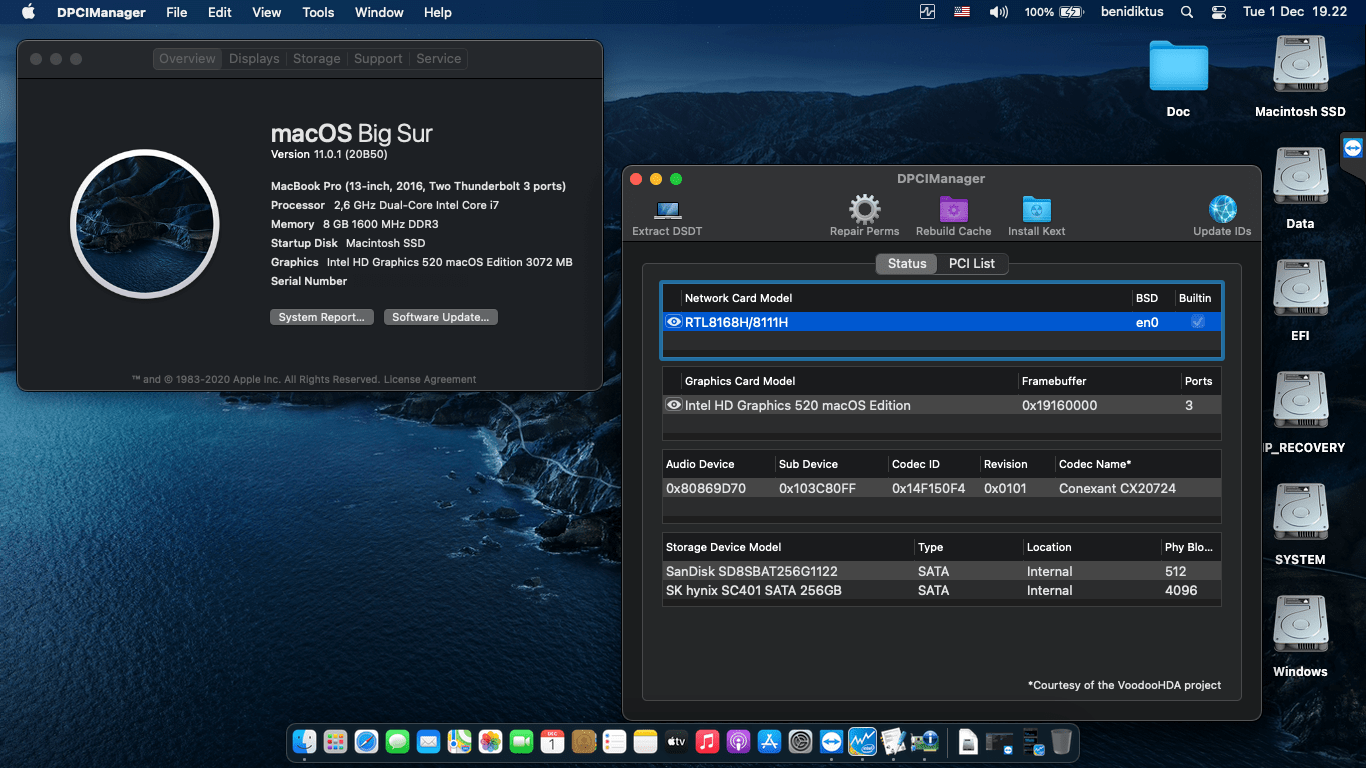
Task: Open Notes from the Dock
Action: pos(645,741)
